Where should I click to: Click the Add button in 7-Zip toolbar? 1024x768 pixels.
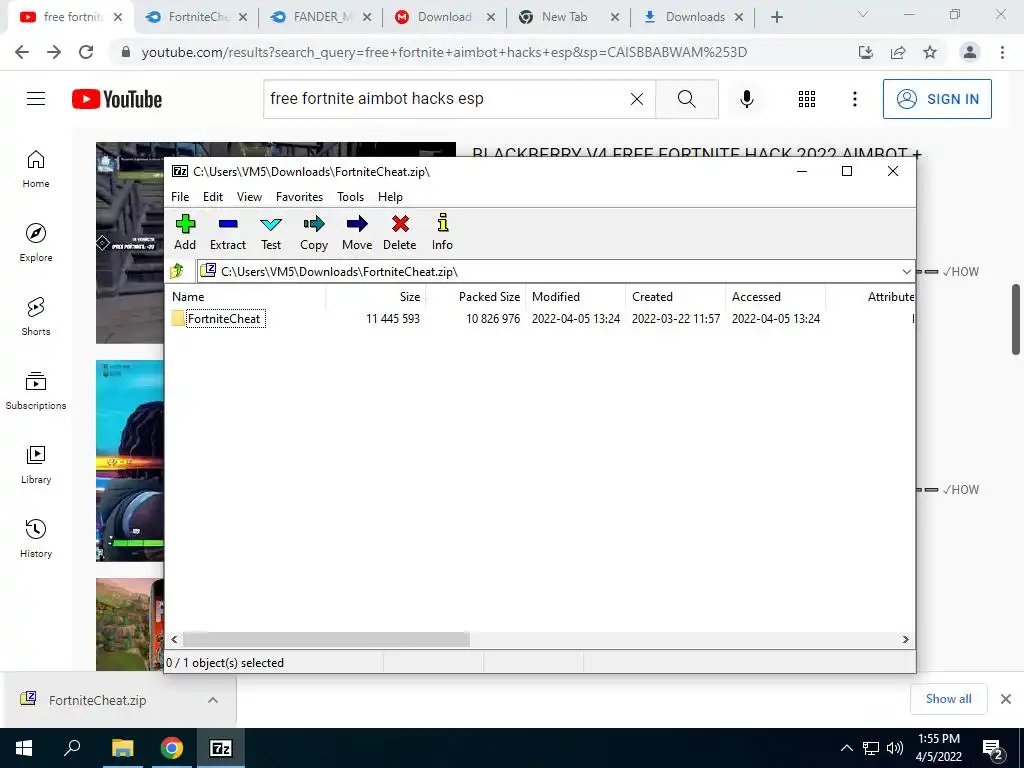(185, 232)
